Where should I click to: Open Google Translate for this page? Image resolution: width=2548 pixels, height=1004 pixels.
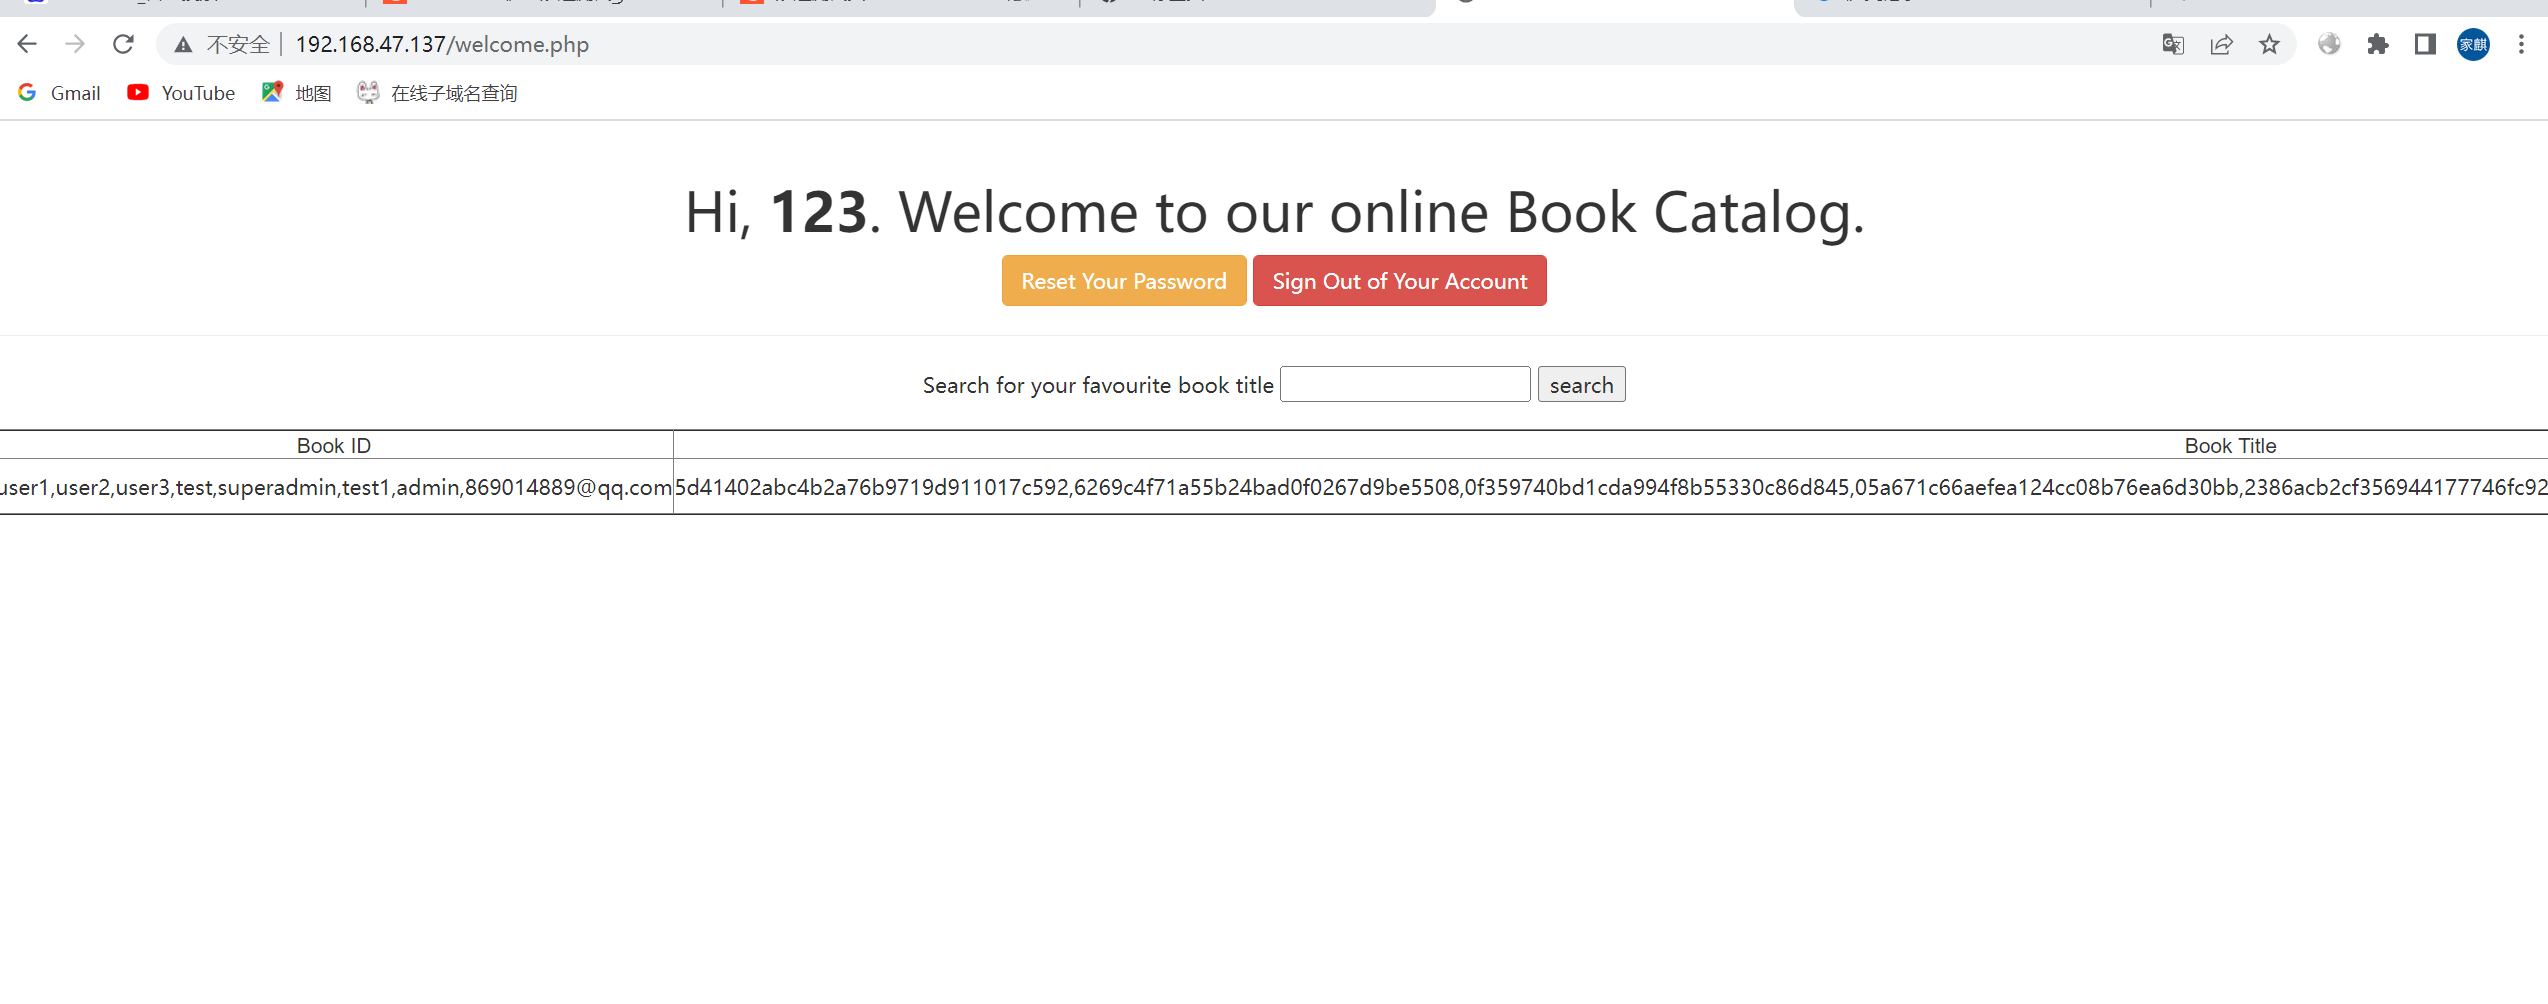click(x=2171, y=44)
